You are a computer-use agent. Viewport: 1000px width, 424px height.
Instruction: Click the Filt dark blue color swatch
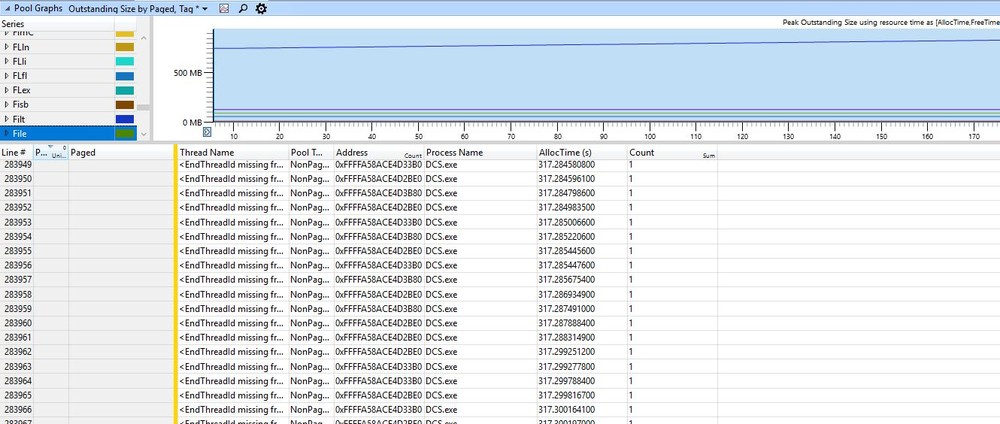[x=124, y=119]
